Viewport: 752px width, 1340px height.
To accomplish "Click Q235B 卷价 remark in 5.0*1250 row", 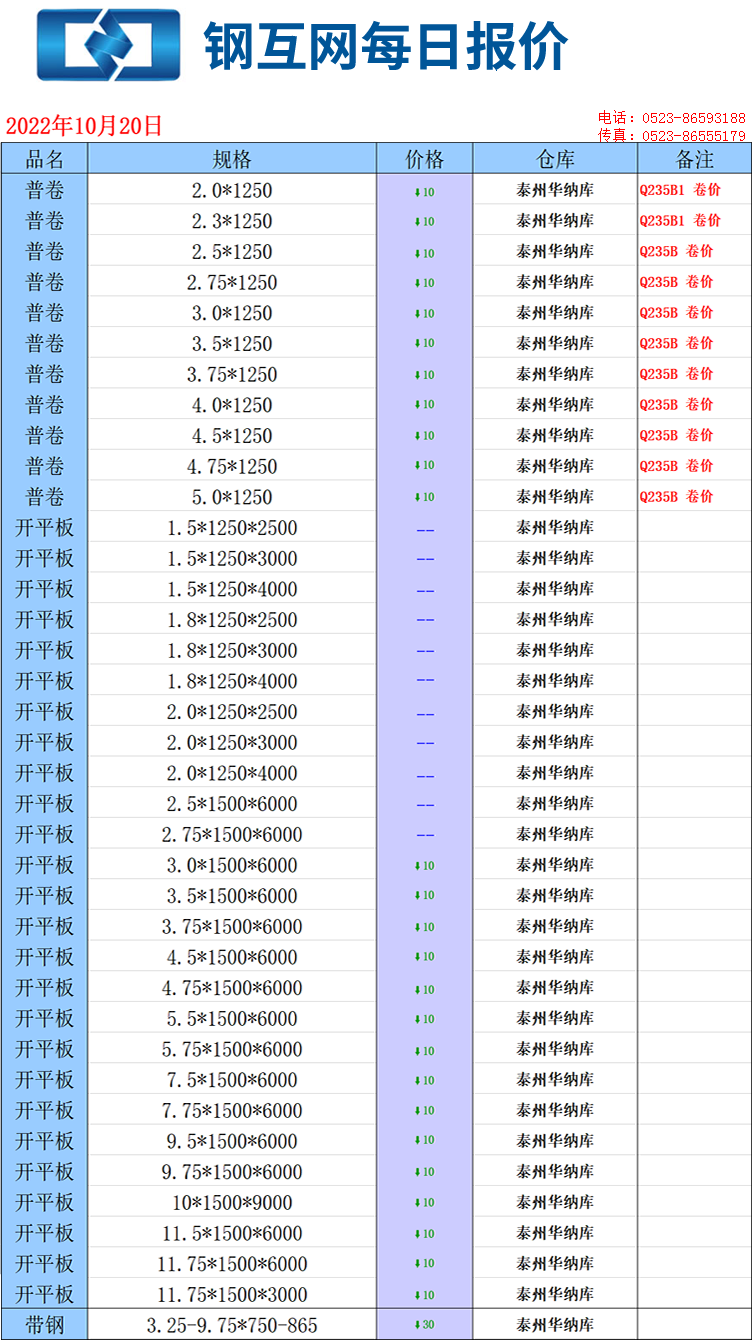I will point(676,496).
